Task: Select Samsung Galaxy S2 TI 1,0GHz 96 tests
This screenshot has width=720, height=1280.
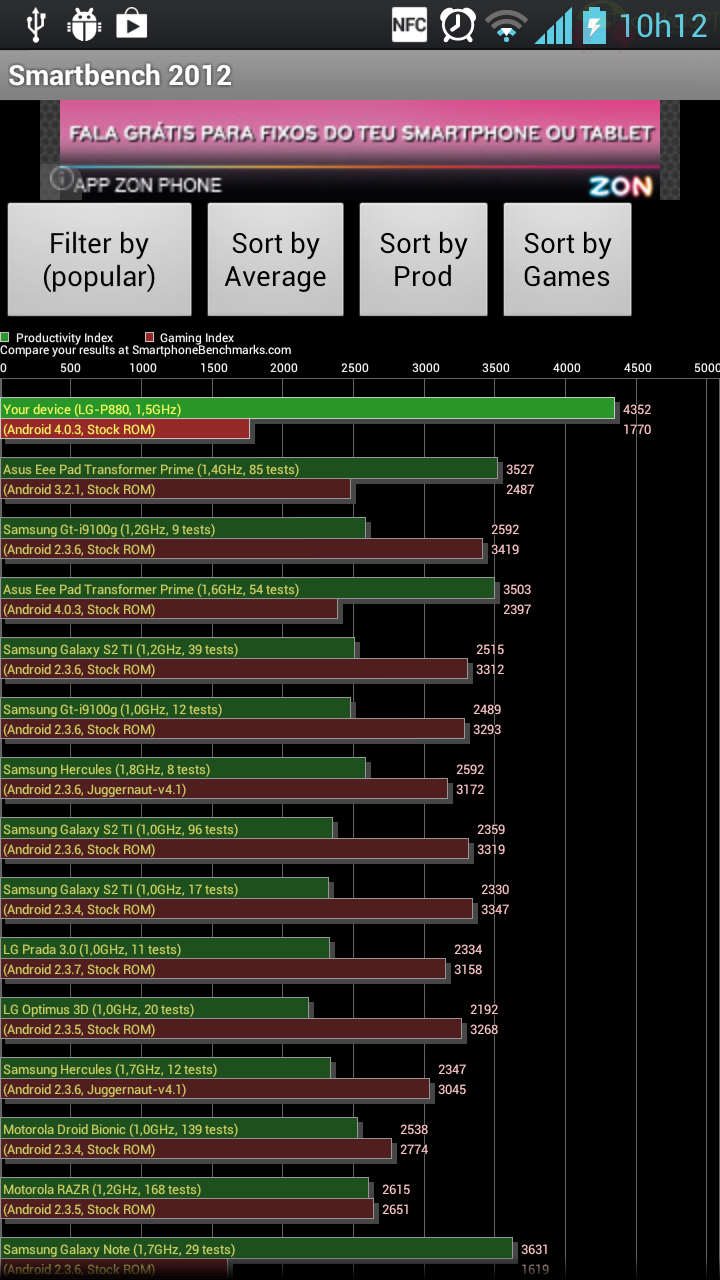Action: point(167,829)
